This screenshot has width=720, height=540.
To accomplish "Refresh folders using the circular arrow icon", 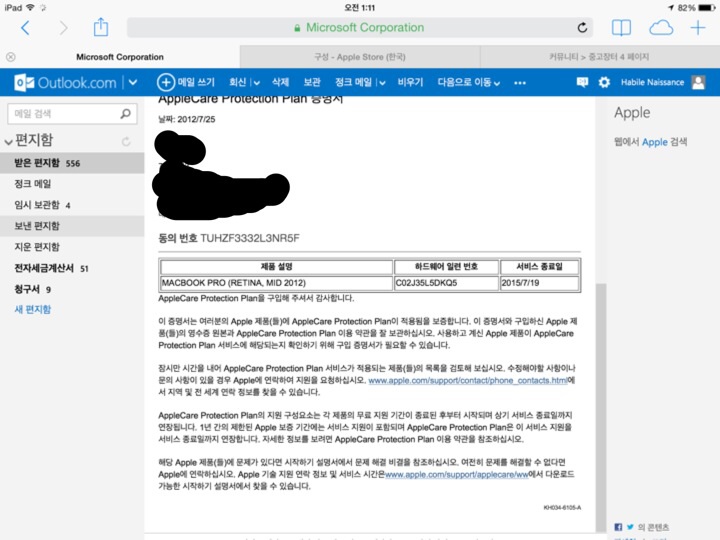I will (x=126, y=142).
